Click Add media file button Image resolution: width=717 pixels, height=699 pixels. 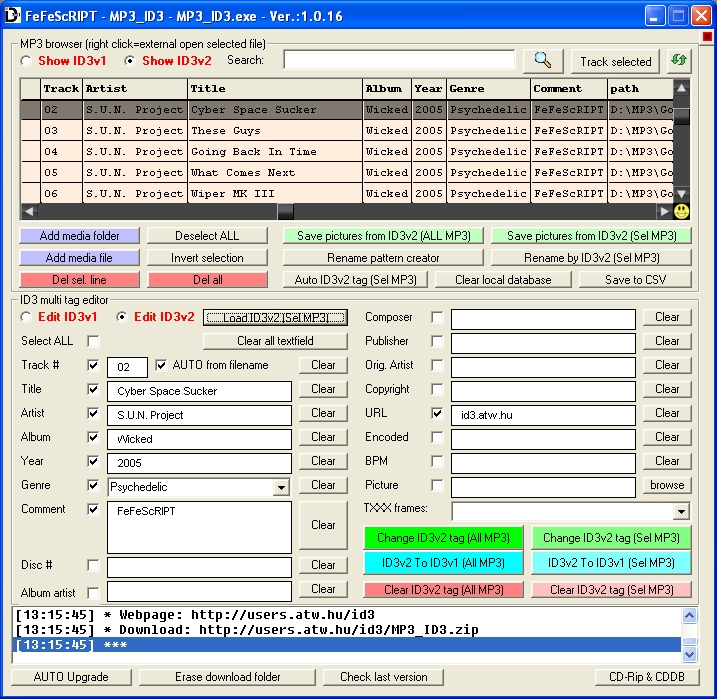pyautogui.click(x=80, y=258)
